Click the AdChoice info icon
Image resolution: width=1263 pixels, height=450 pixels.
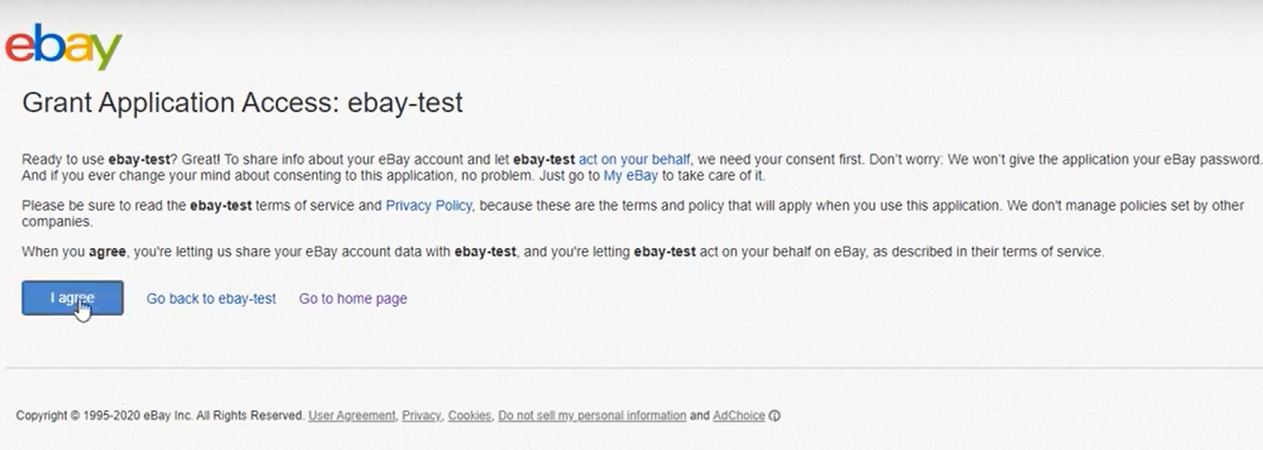point(775,416)
